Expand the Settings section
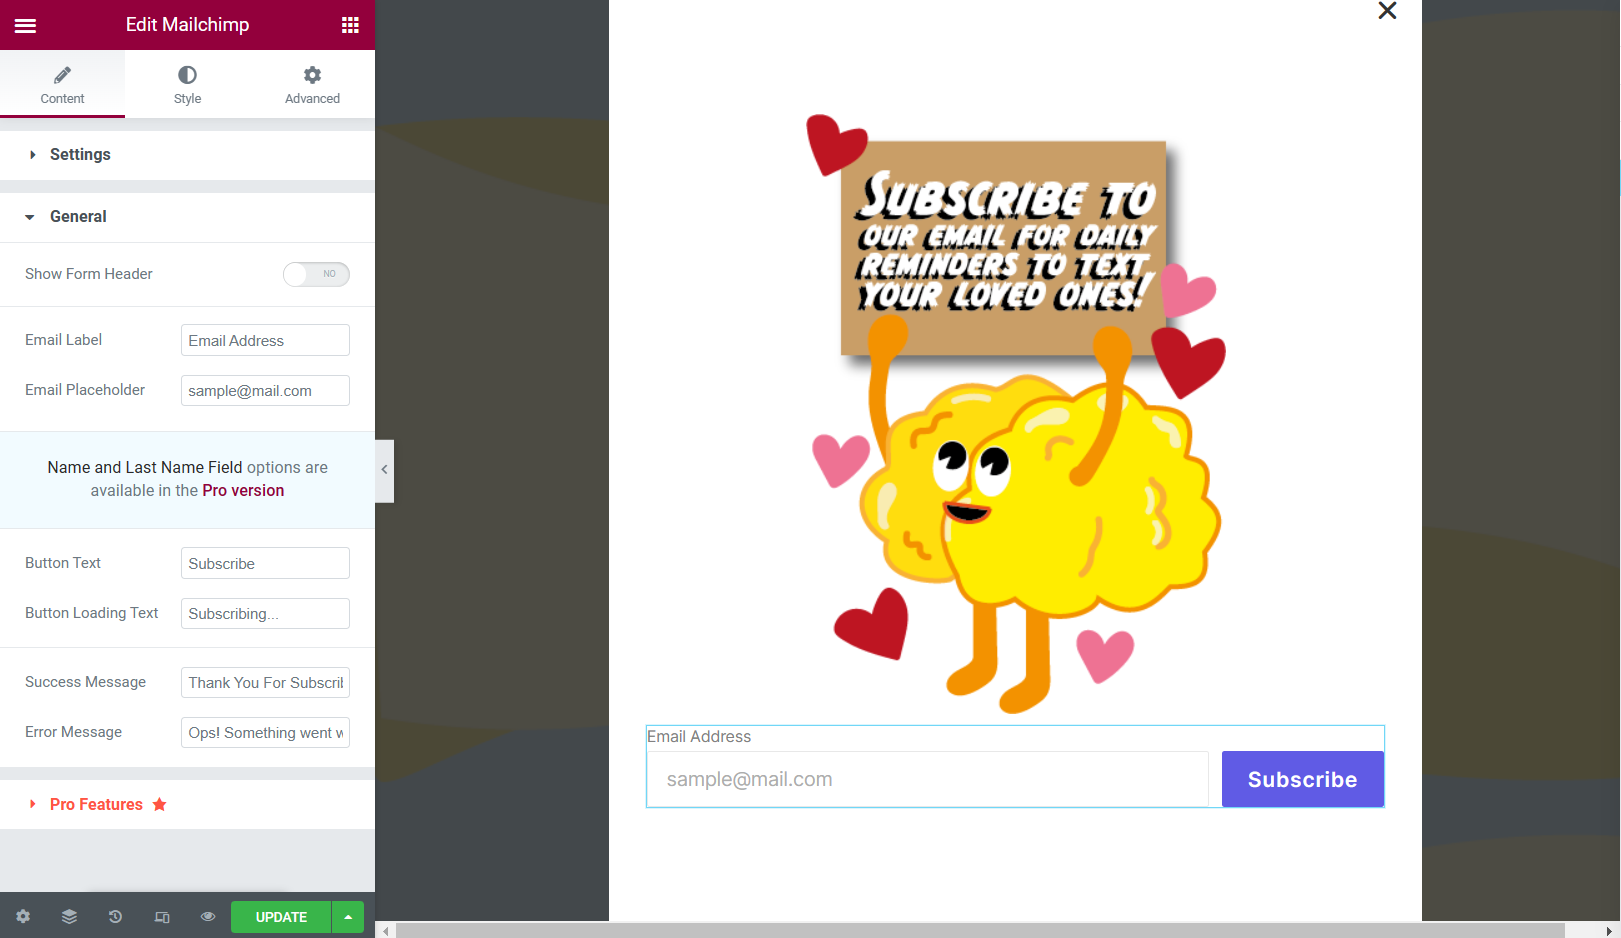Image resolution: width=1621 pixels, height=938 pixels. (80, 155)
